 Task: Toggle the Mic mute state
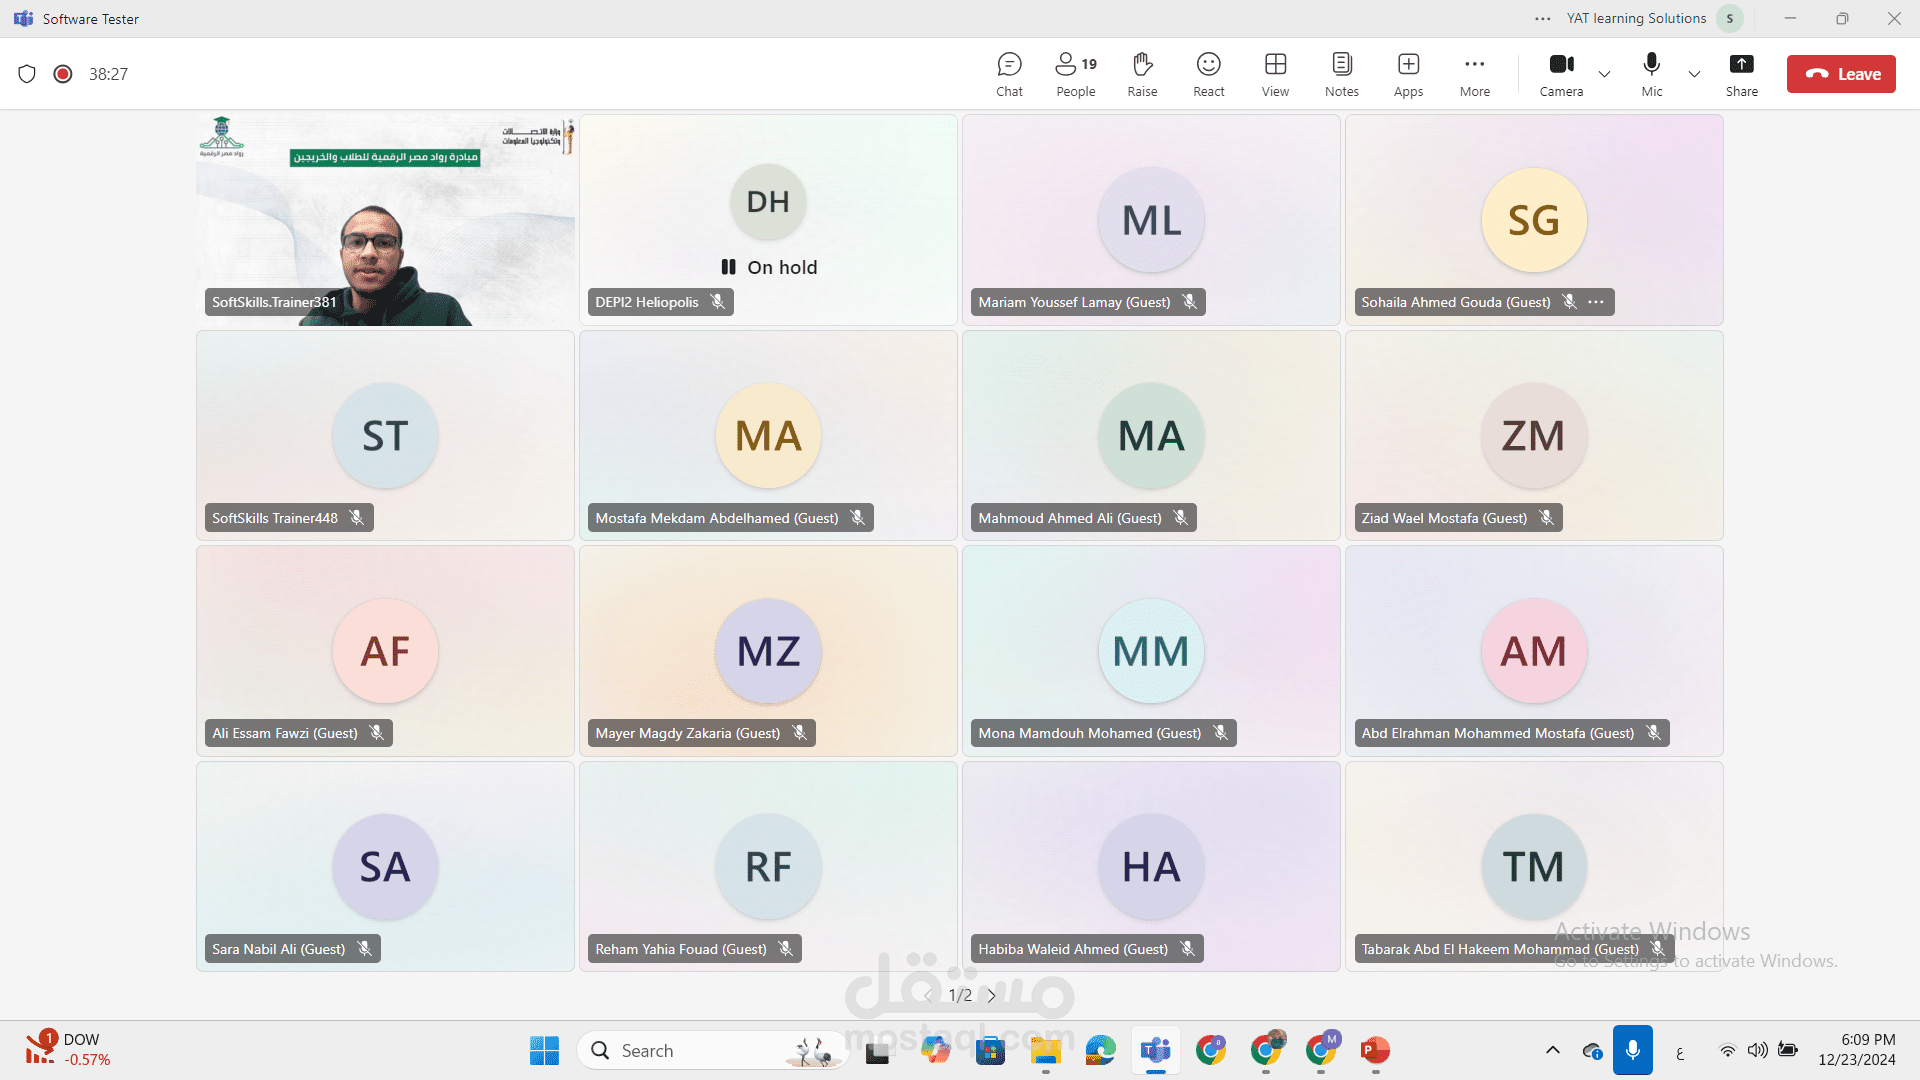coord(1651,74)
